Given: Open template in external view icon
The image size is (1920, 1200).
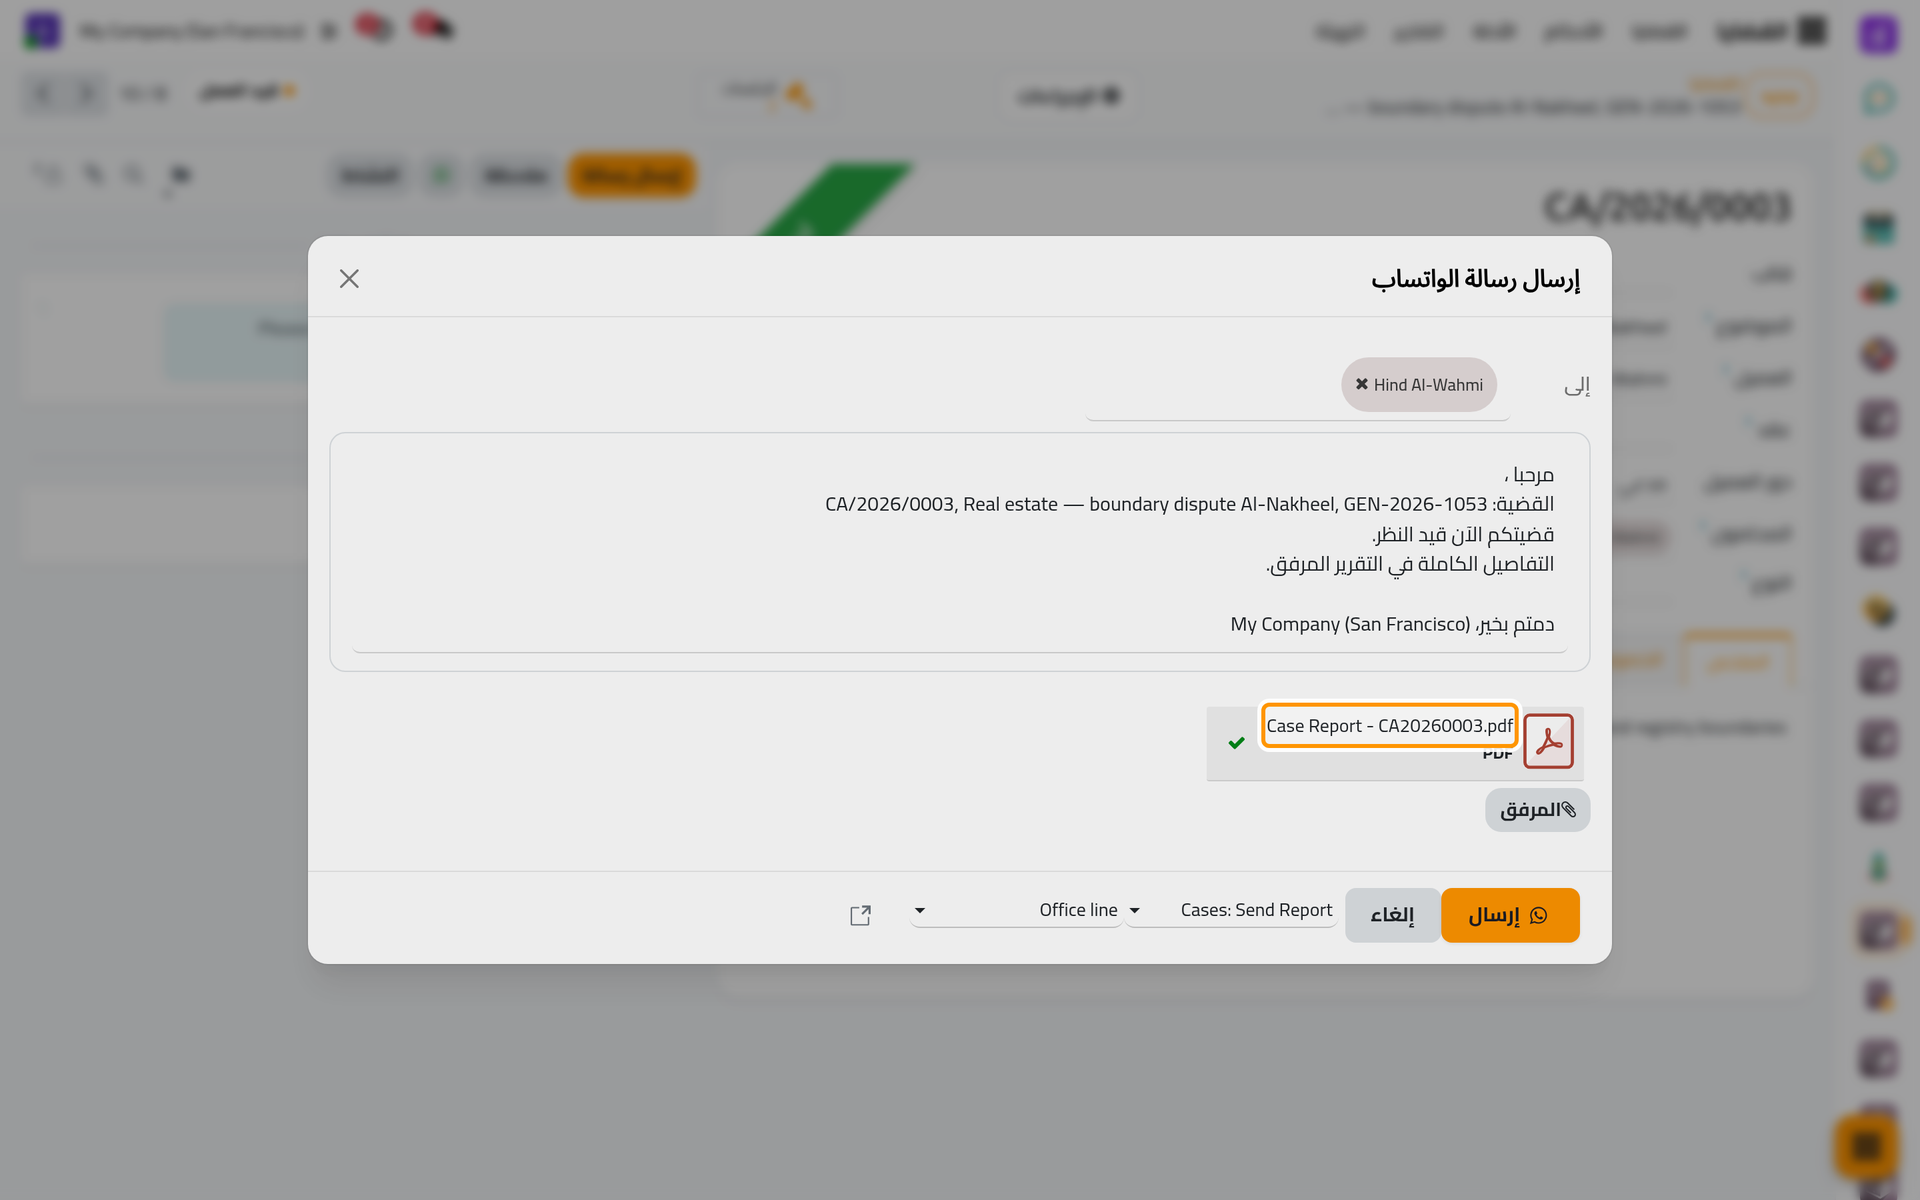Looking at the screenshot, I should click(860, 915).
